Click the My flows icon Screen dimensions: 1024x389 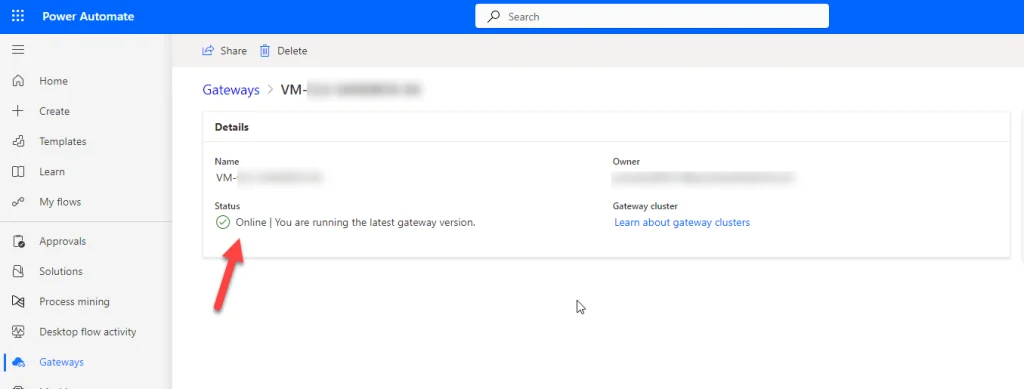(18, 202)
